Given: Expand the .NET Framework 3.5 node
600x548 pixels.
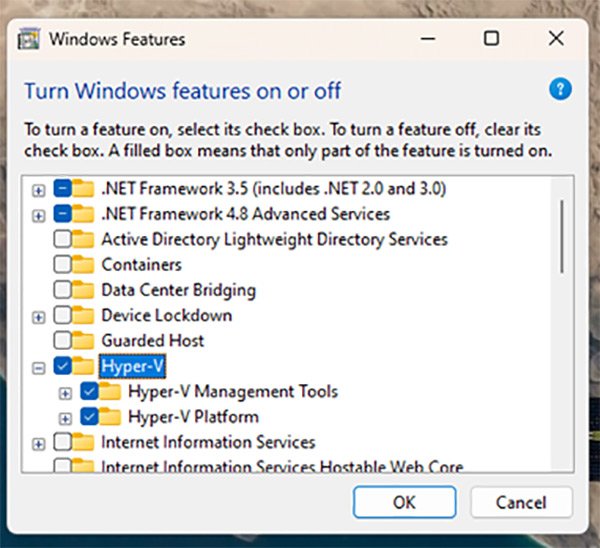Looking at the screenshot, I should 38,189.
